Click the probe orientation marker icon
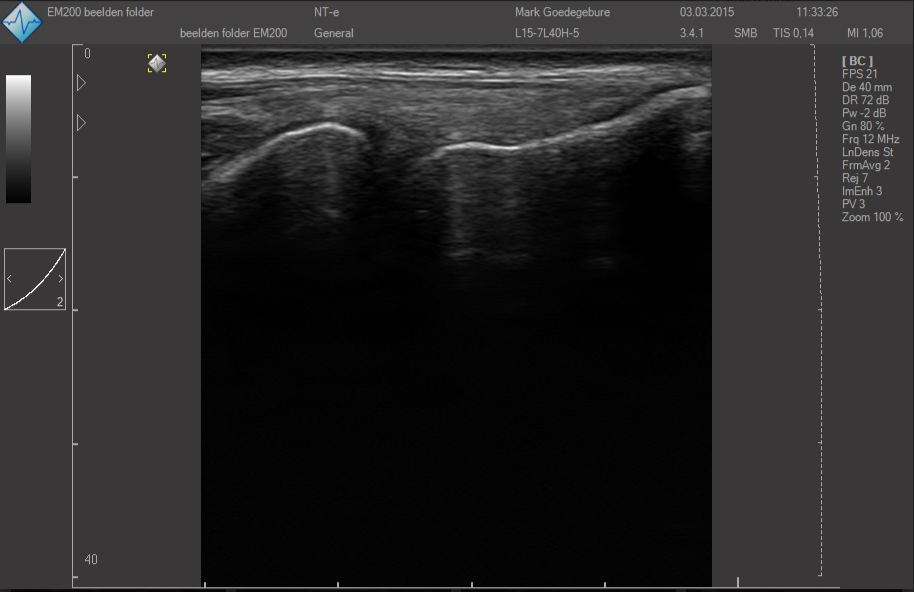Image resolution: width=914 pixels, height=592 pixels. point(157,63)
